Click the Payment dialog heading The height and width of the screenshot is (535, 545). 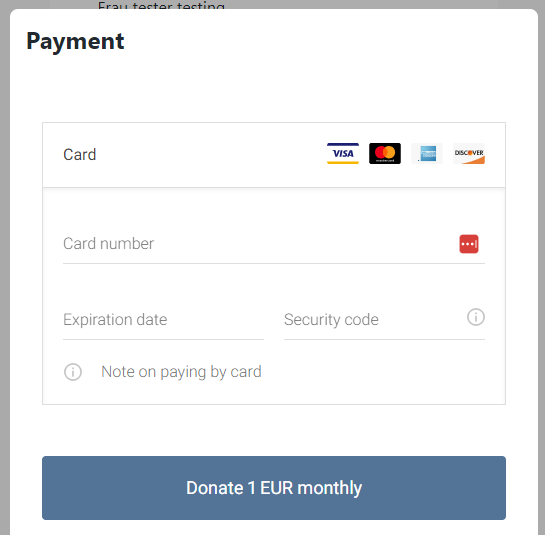point(75,42)
